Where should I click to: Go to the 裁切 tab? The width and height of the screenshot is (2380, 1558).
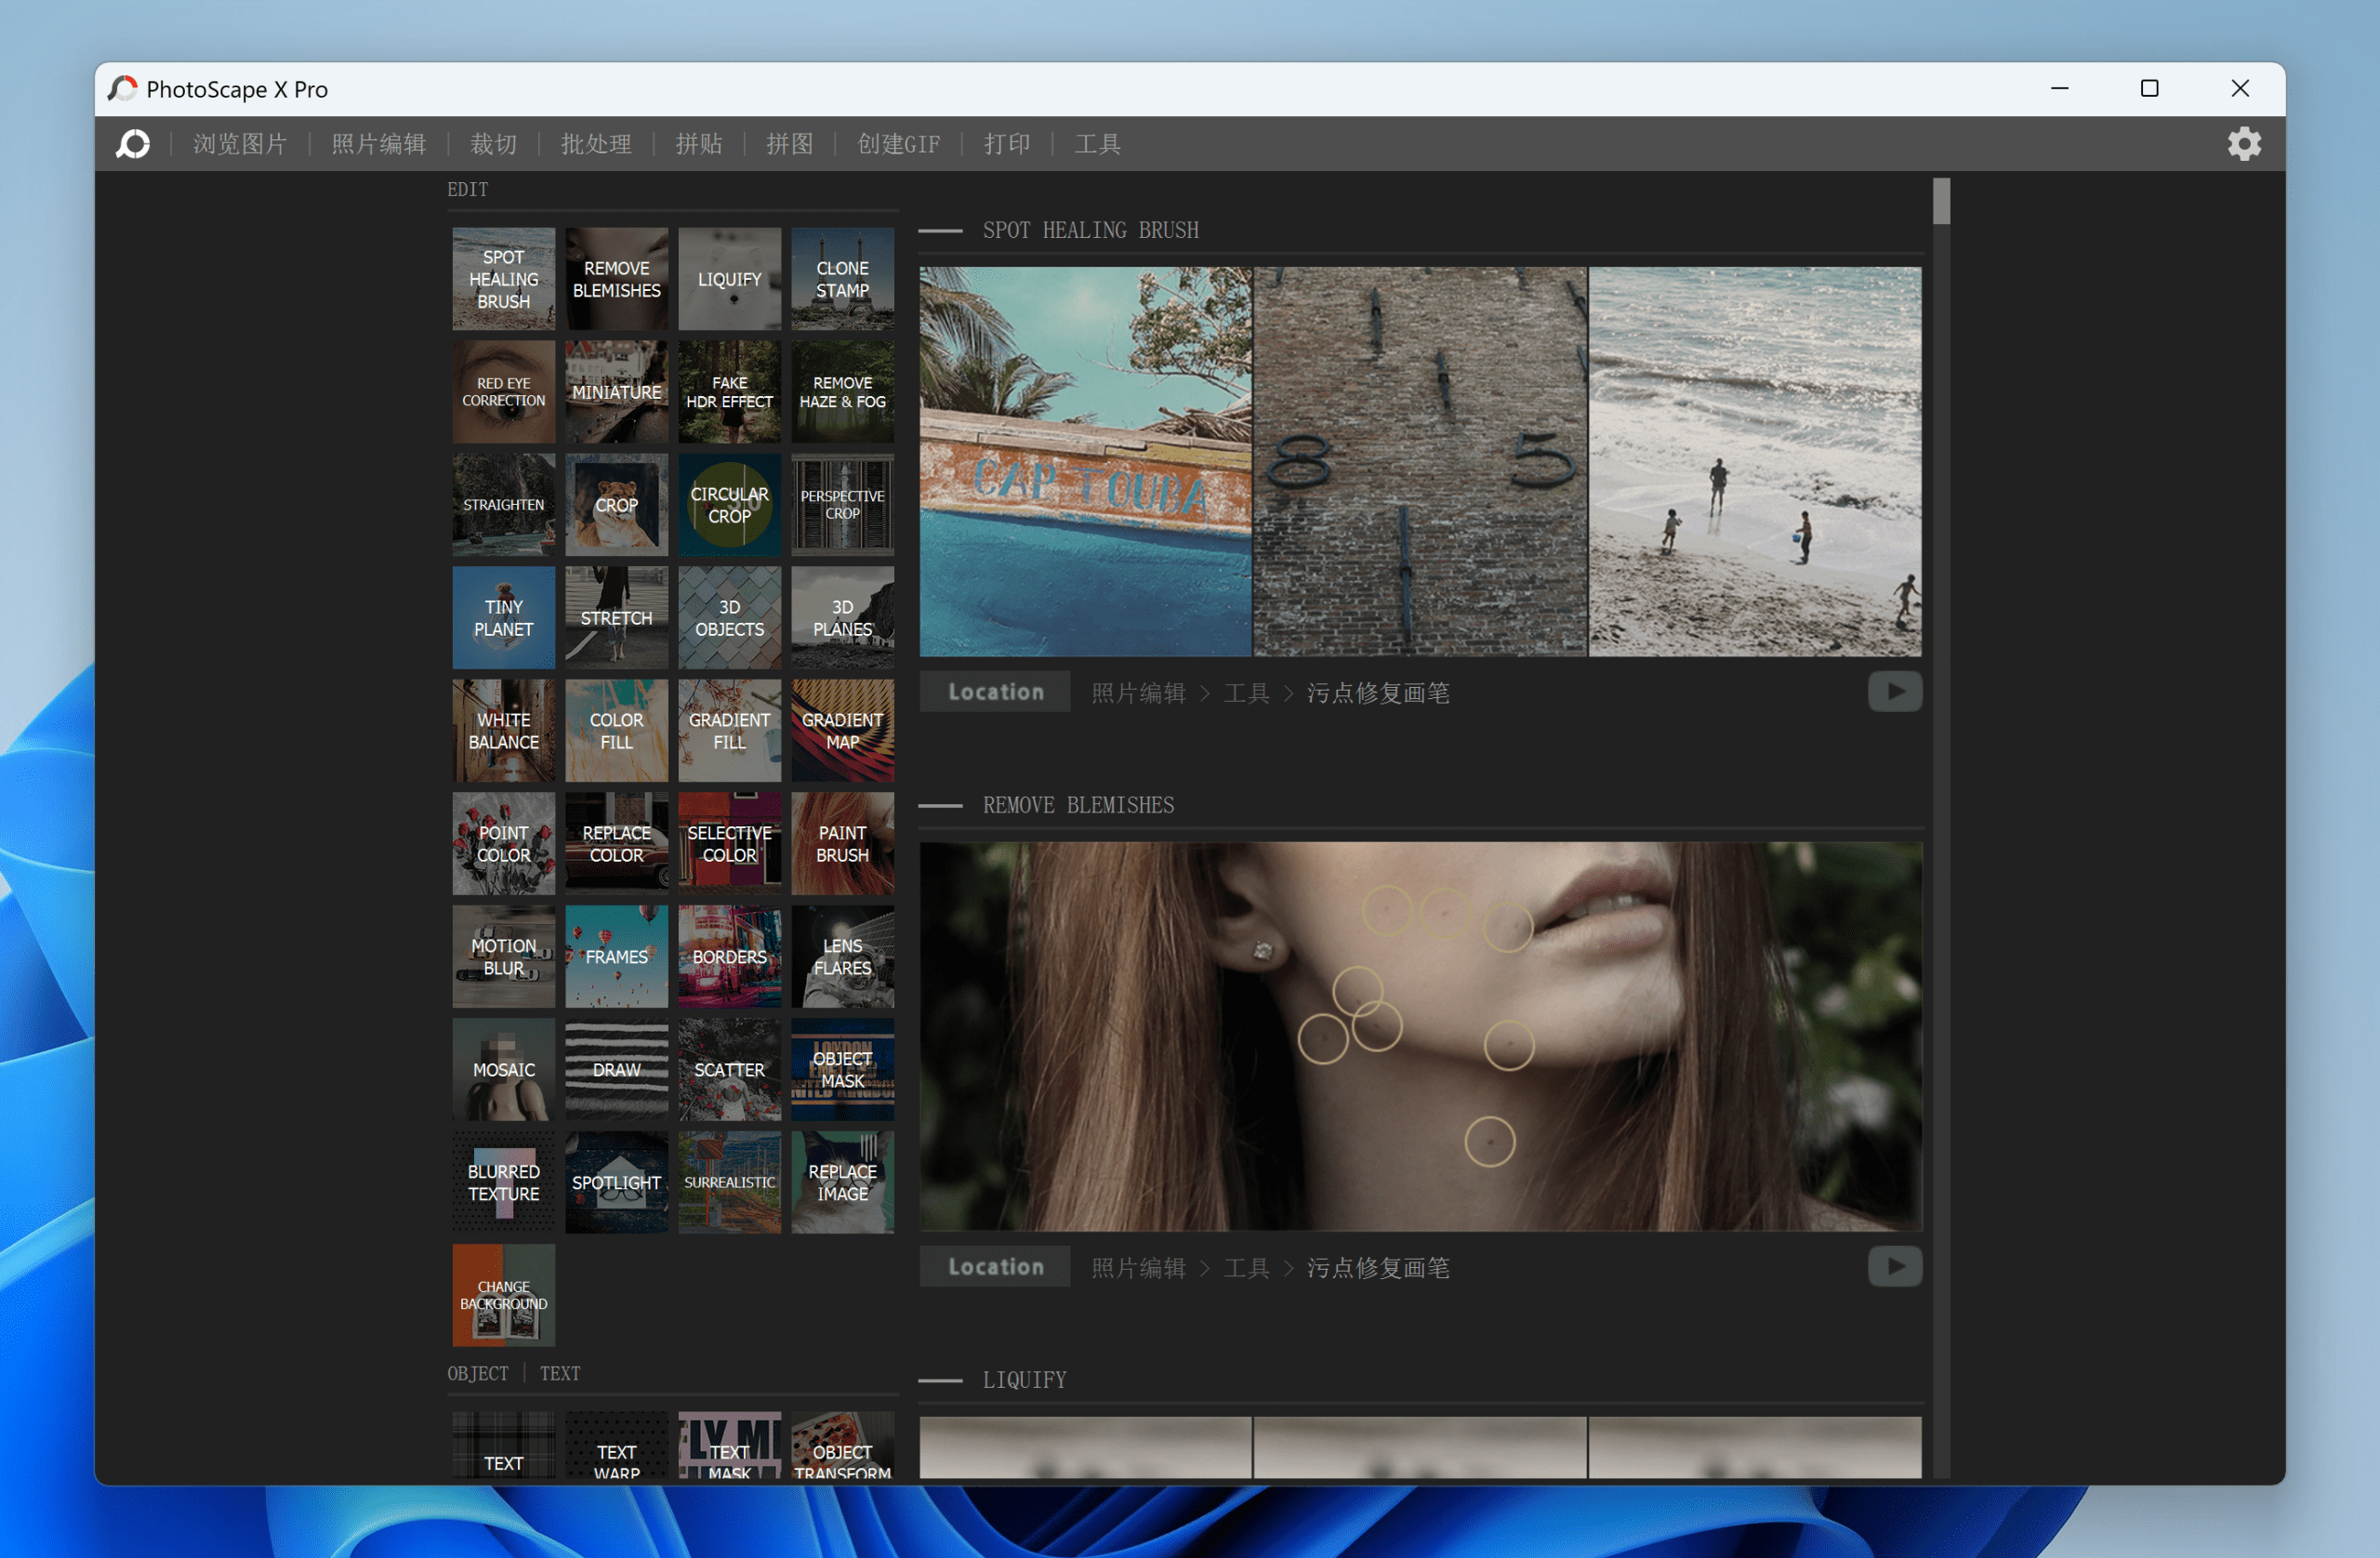(493, 144)
